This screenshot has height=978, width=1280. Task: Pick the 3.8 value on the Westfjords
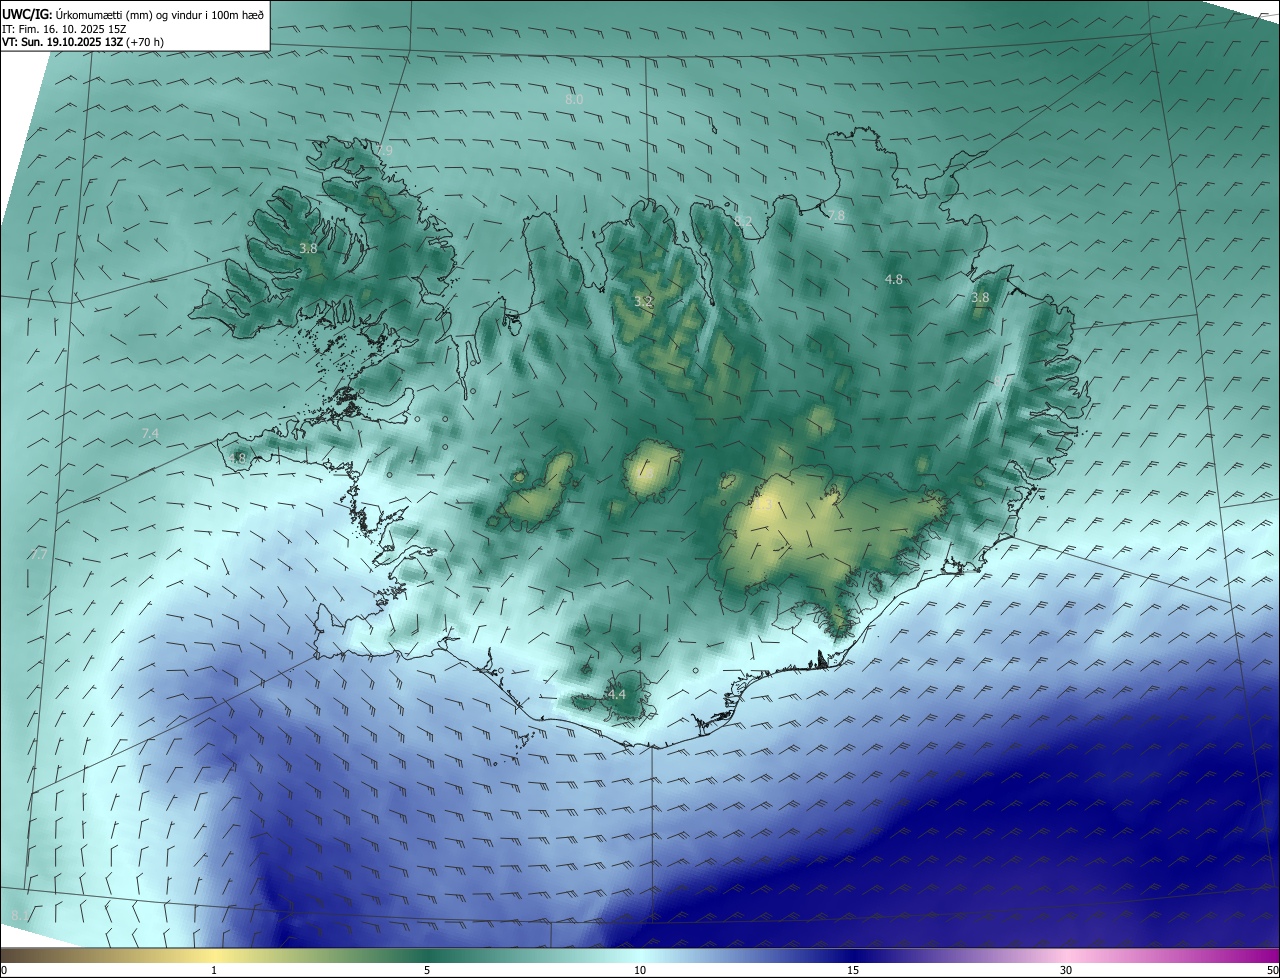(x=308, y=248)
